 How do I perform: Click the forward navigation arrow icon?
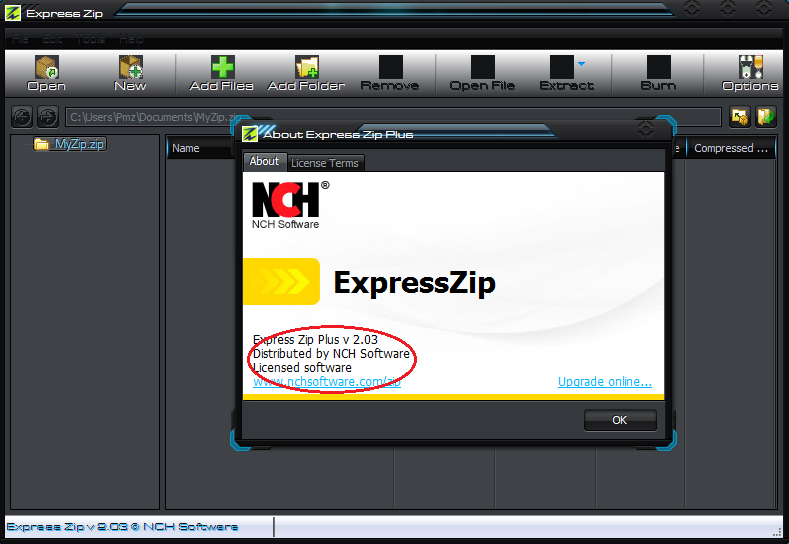click(x=48, y=117)
